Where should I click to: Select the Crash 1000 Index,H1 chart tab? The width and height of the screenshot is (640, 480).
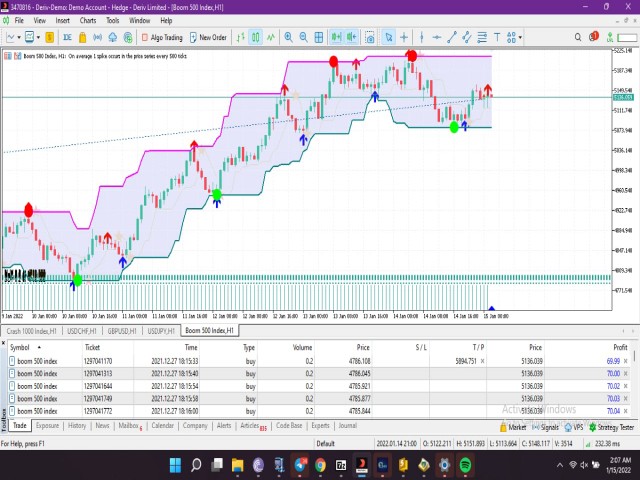click(x=31, y=331)
